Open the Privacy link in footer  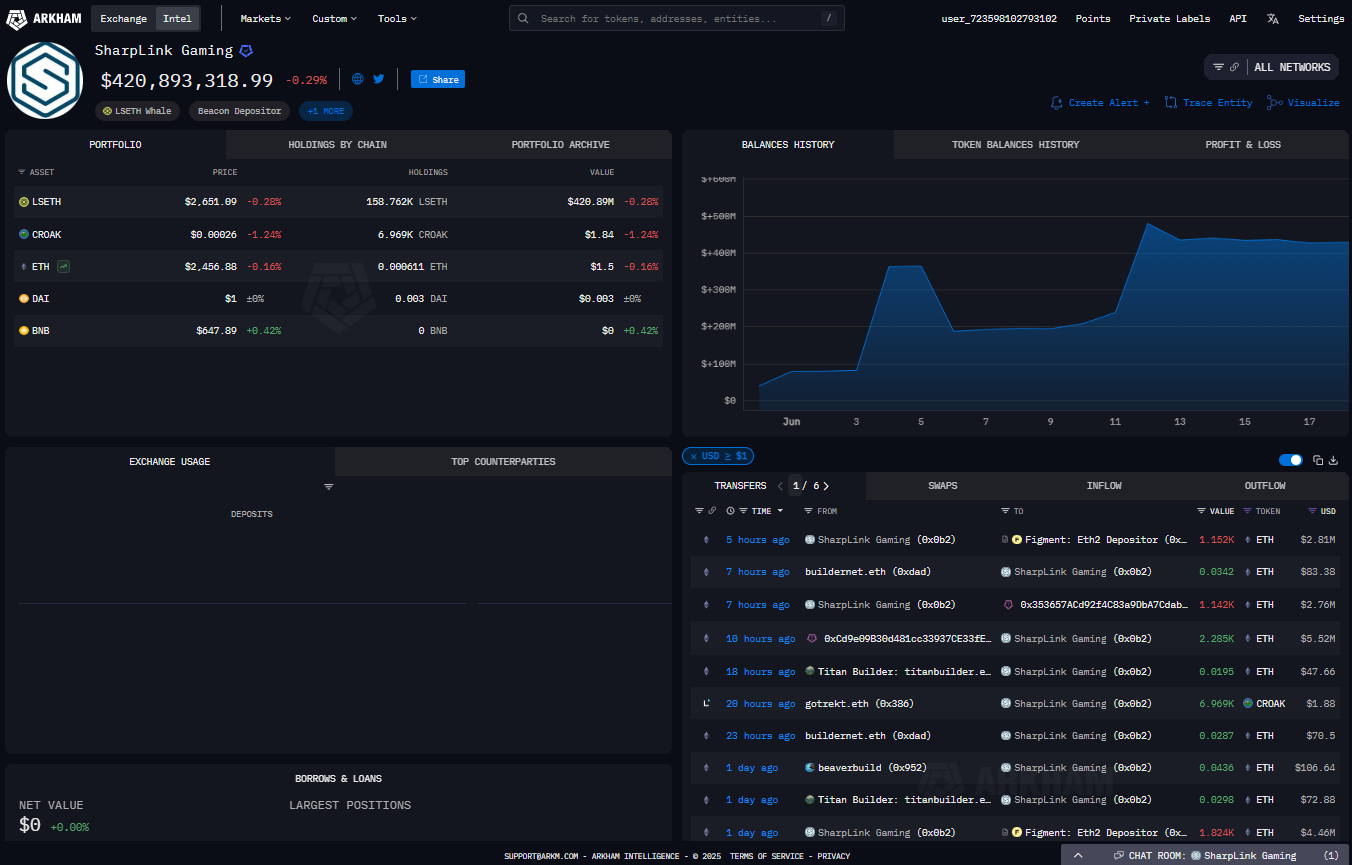coord(833,856)
